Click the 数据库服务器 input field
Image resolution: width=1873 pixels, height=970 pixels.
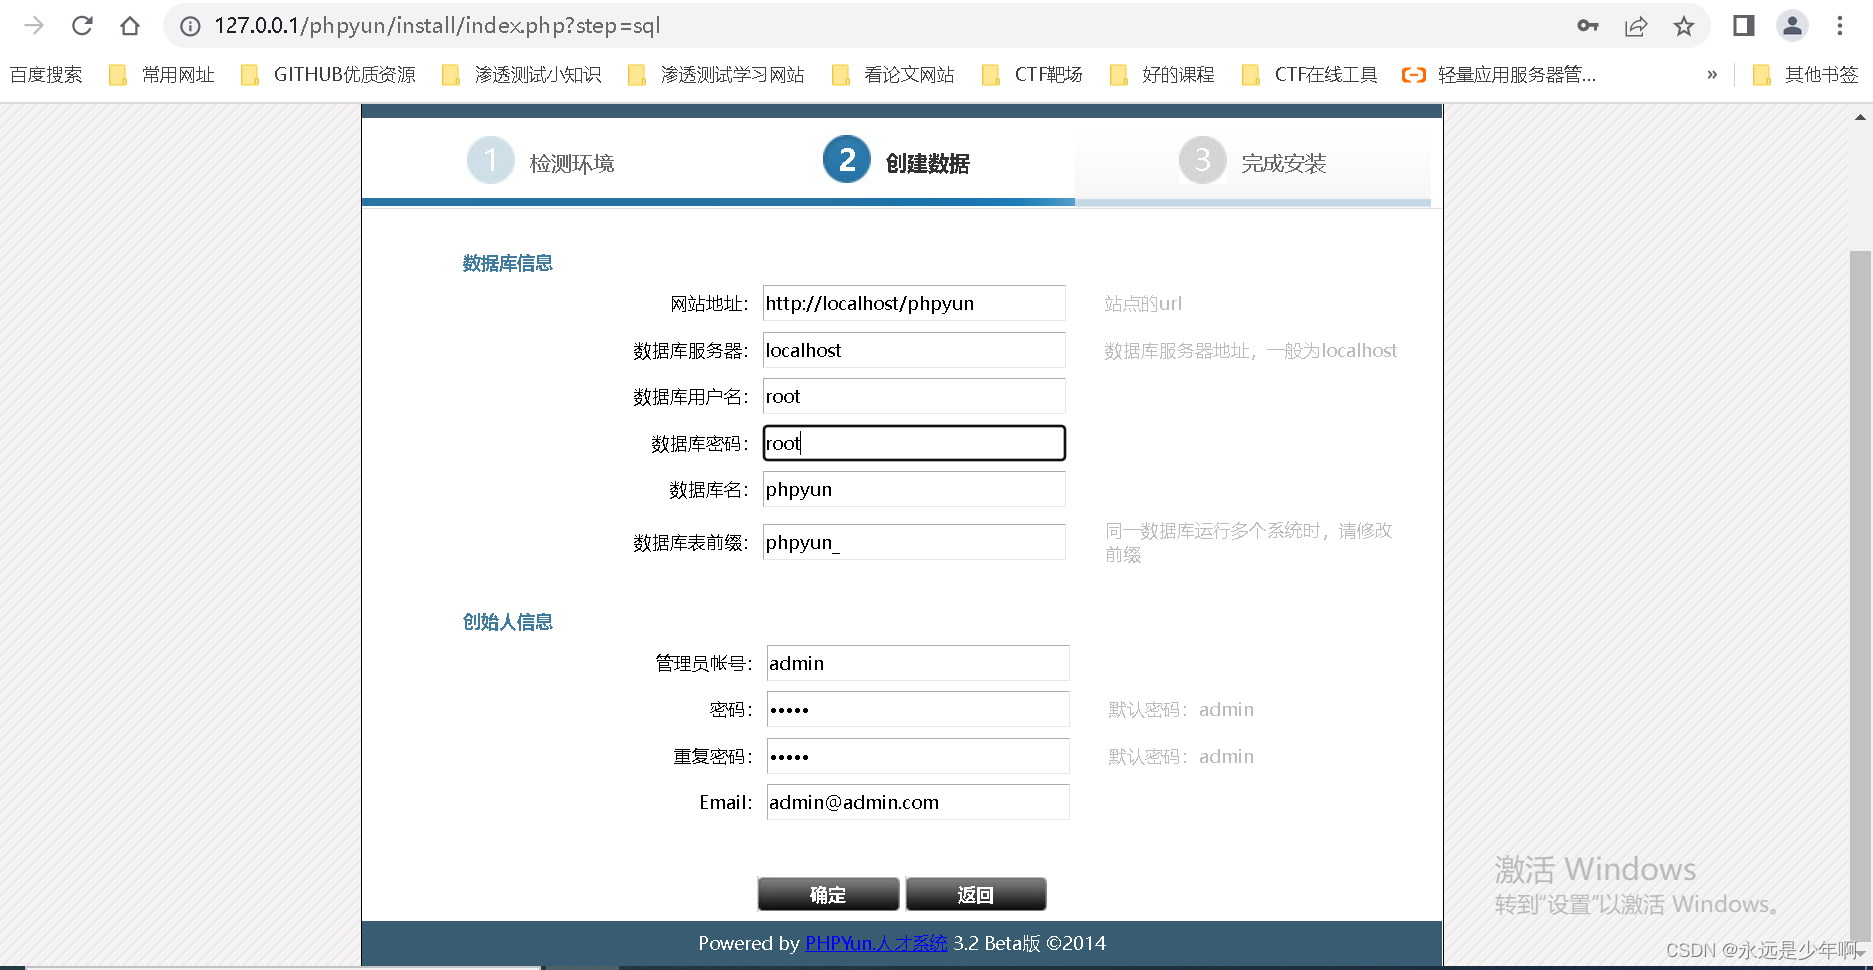coord(914,350)
